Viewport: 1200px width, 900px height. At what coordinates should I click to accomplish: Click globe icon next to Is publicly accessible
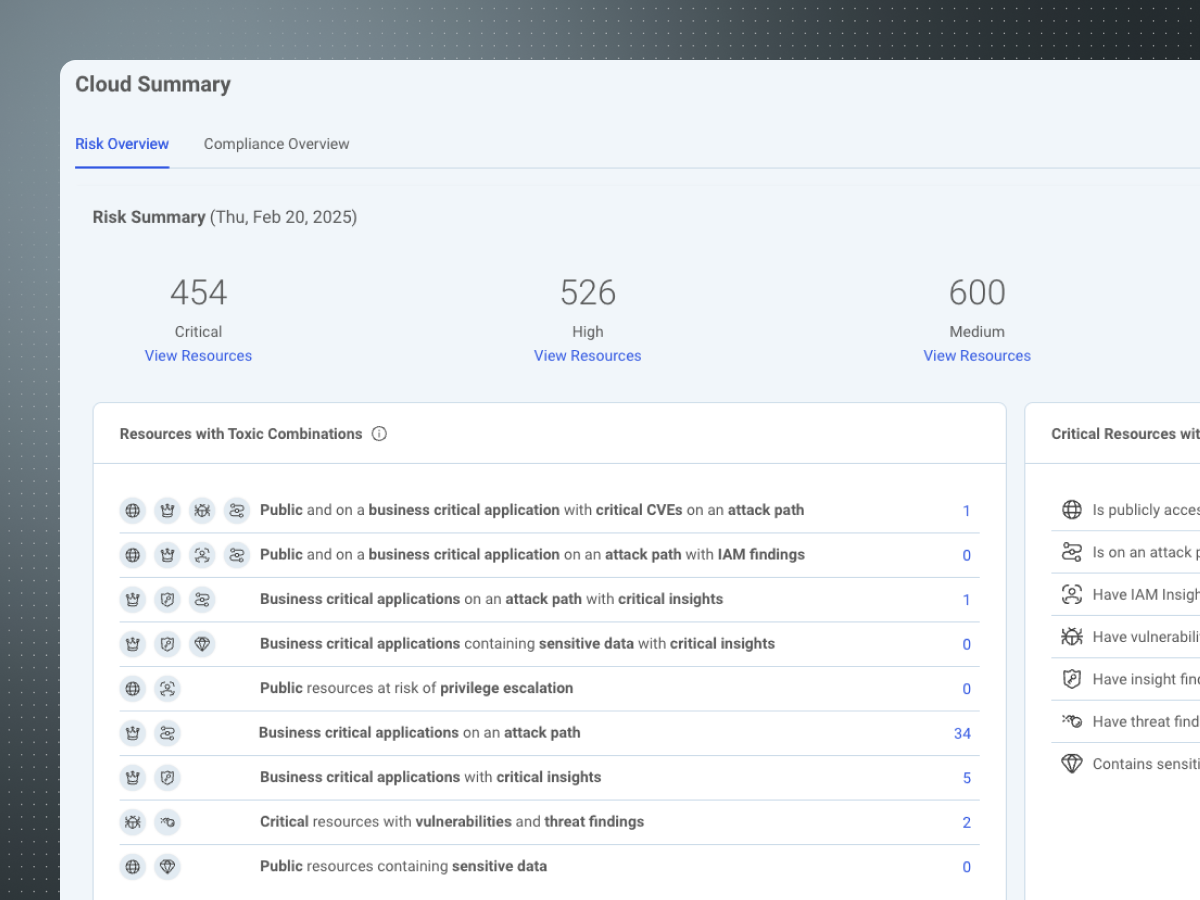1072,510
